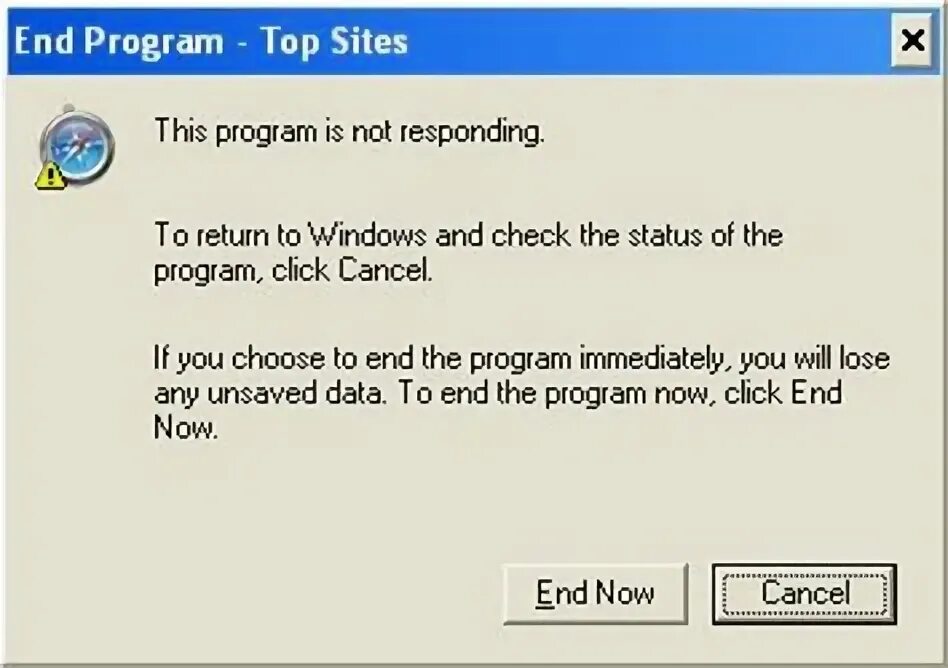Click the Safari compass icon
The height and width of the screenshot is (668, 948).
pyautogui.click(x=77, y=145)
